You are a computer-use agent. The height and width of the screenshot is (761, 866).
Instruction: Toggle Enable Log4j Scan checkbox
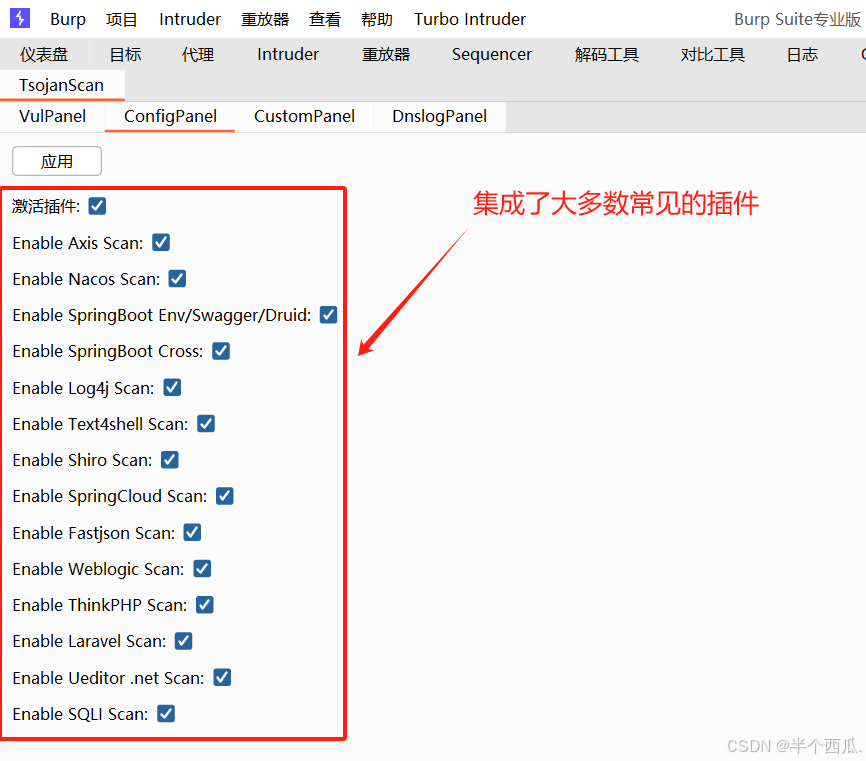tap(172, 388)
